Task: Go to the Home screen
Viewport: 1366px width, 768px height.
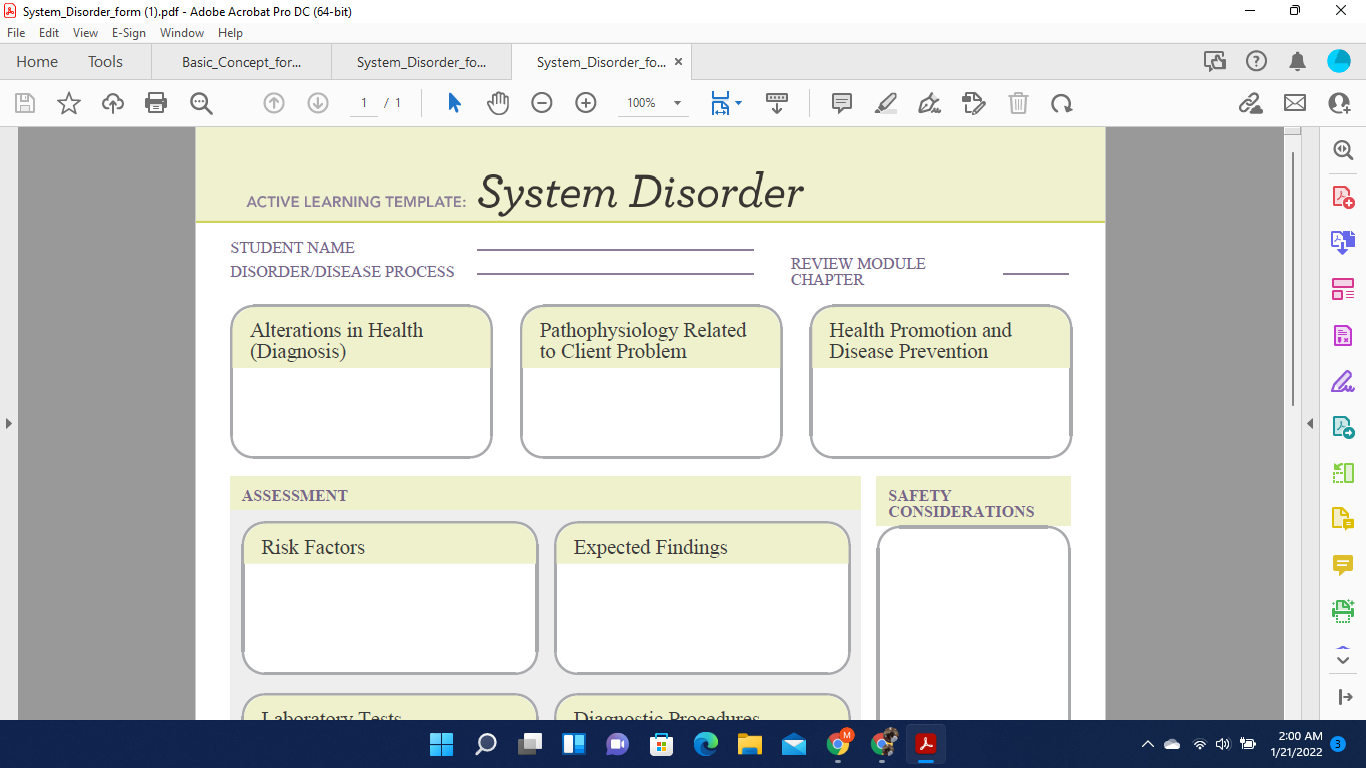Action: click(x=37, y=61)
